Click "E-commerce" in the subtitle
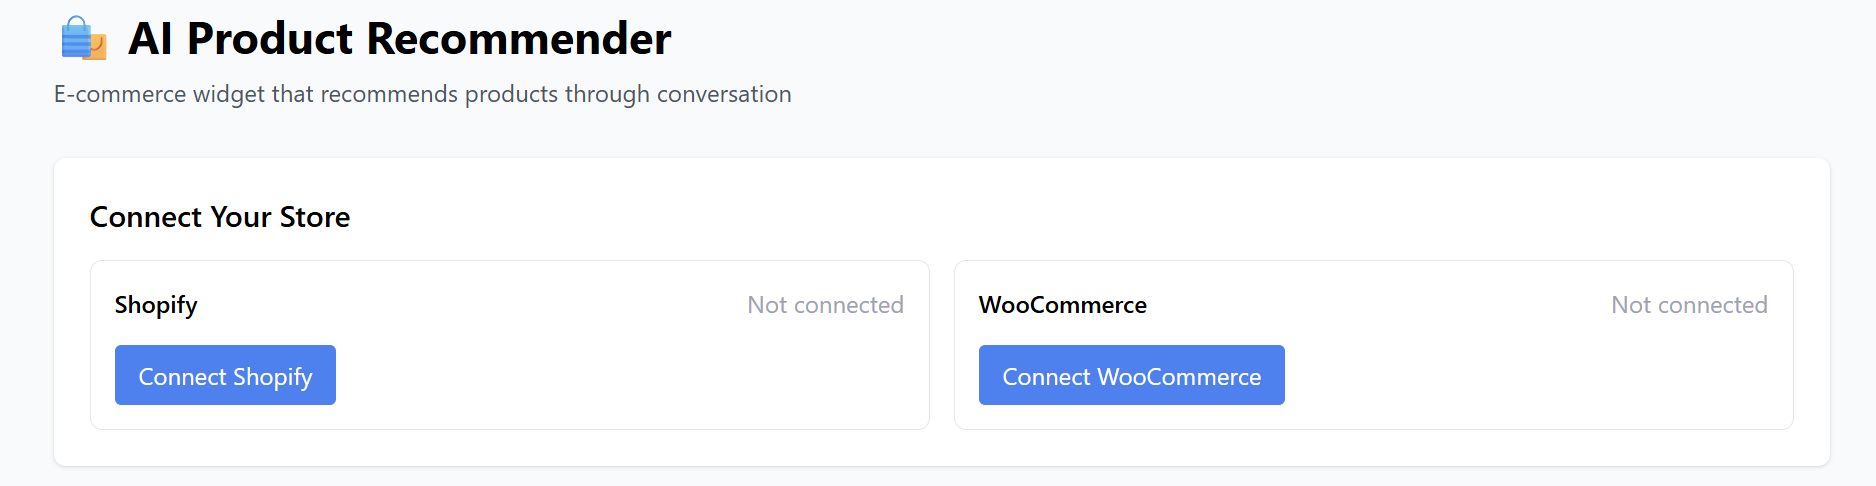 [x=120, y=94]
